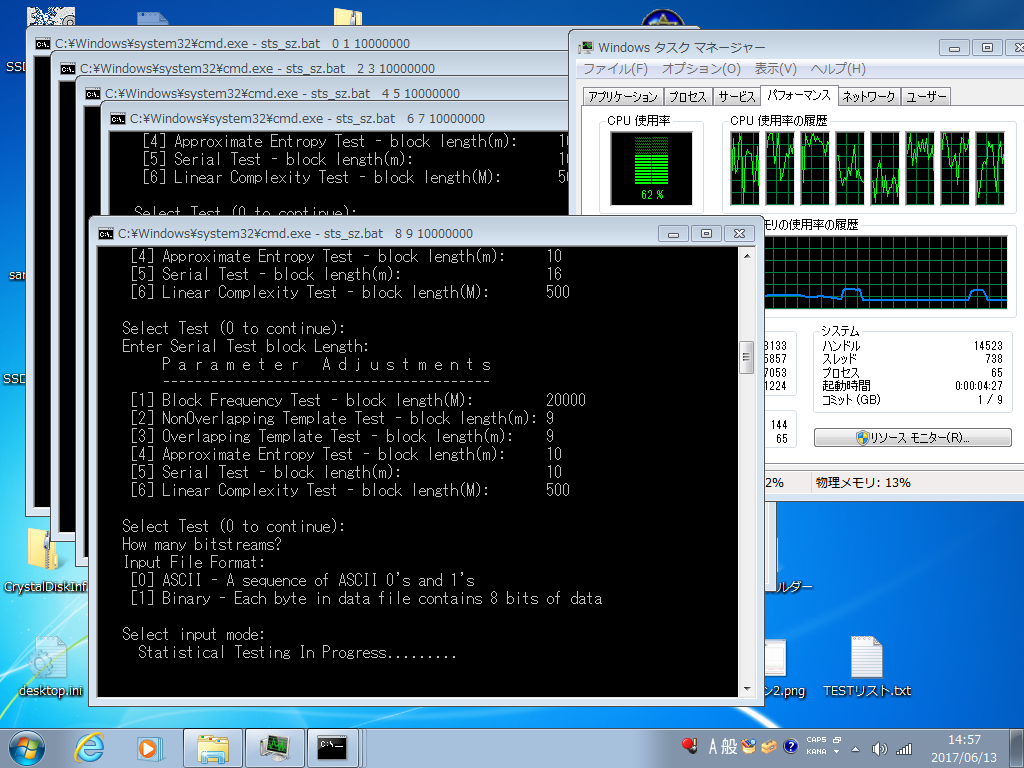The image size is (1024, 768).
Task: Open Internet Explorer from the taskbar
Action: click(x=91, y=747)
